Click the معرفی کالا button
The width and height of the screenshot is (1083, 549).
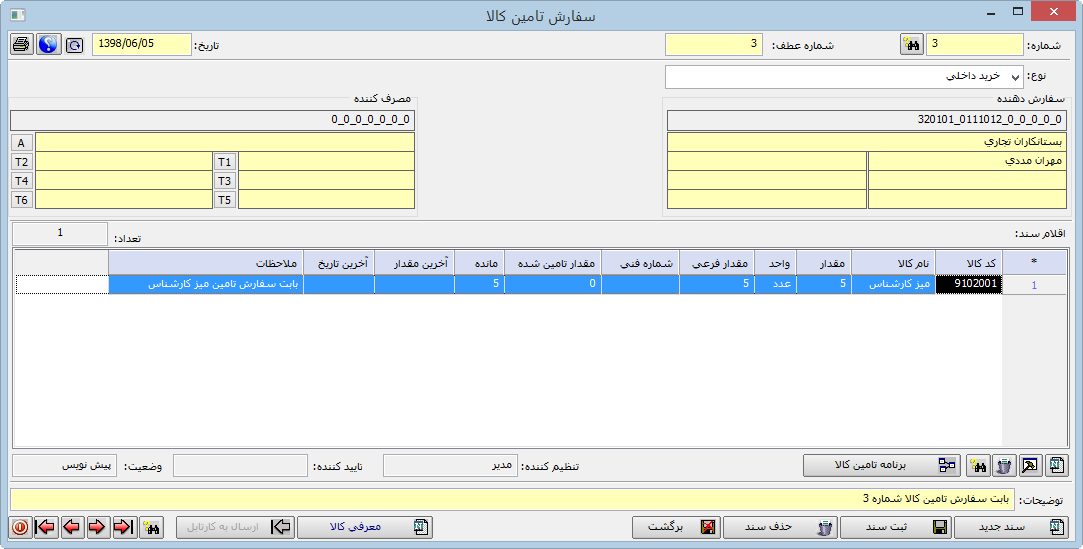click(x=365, y=527)
